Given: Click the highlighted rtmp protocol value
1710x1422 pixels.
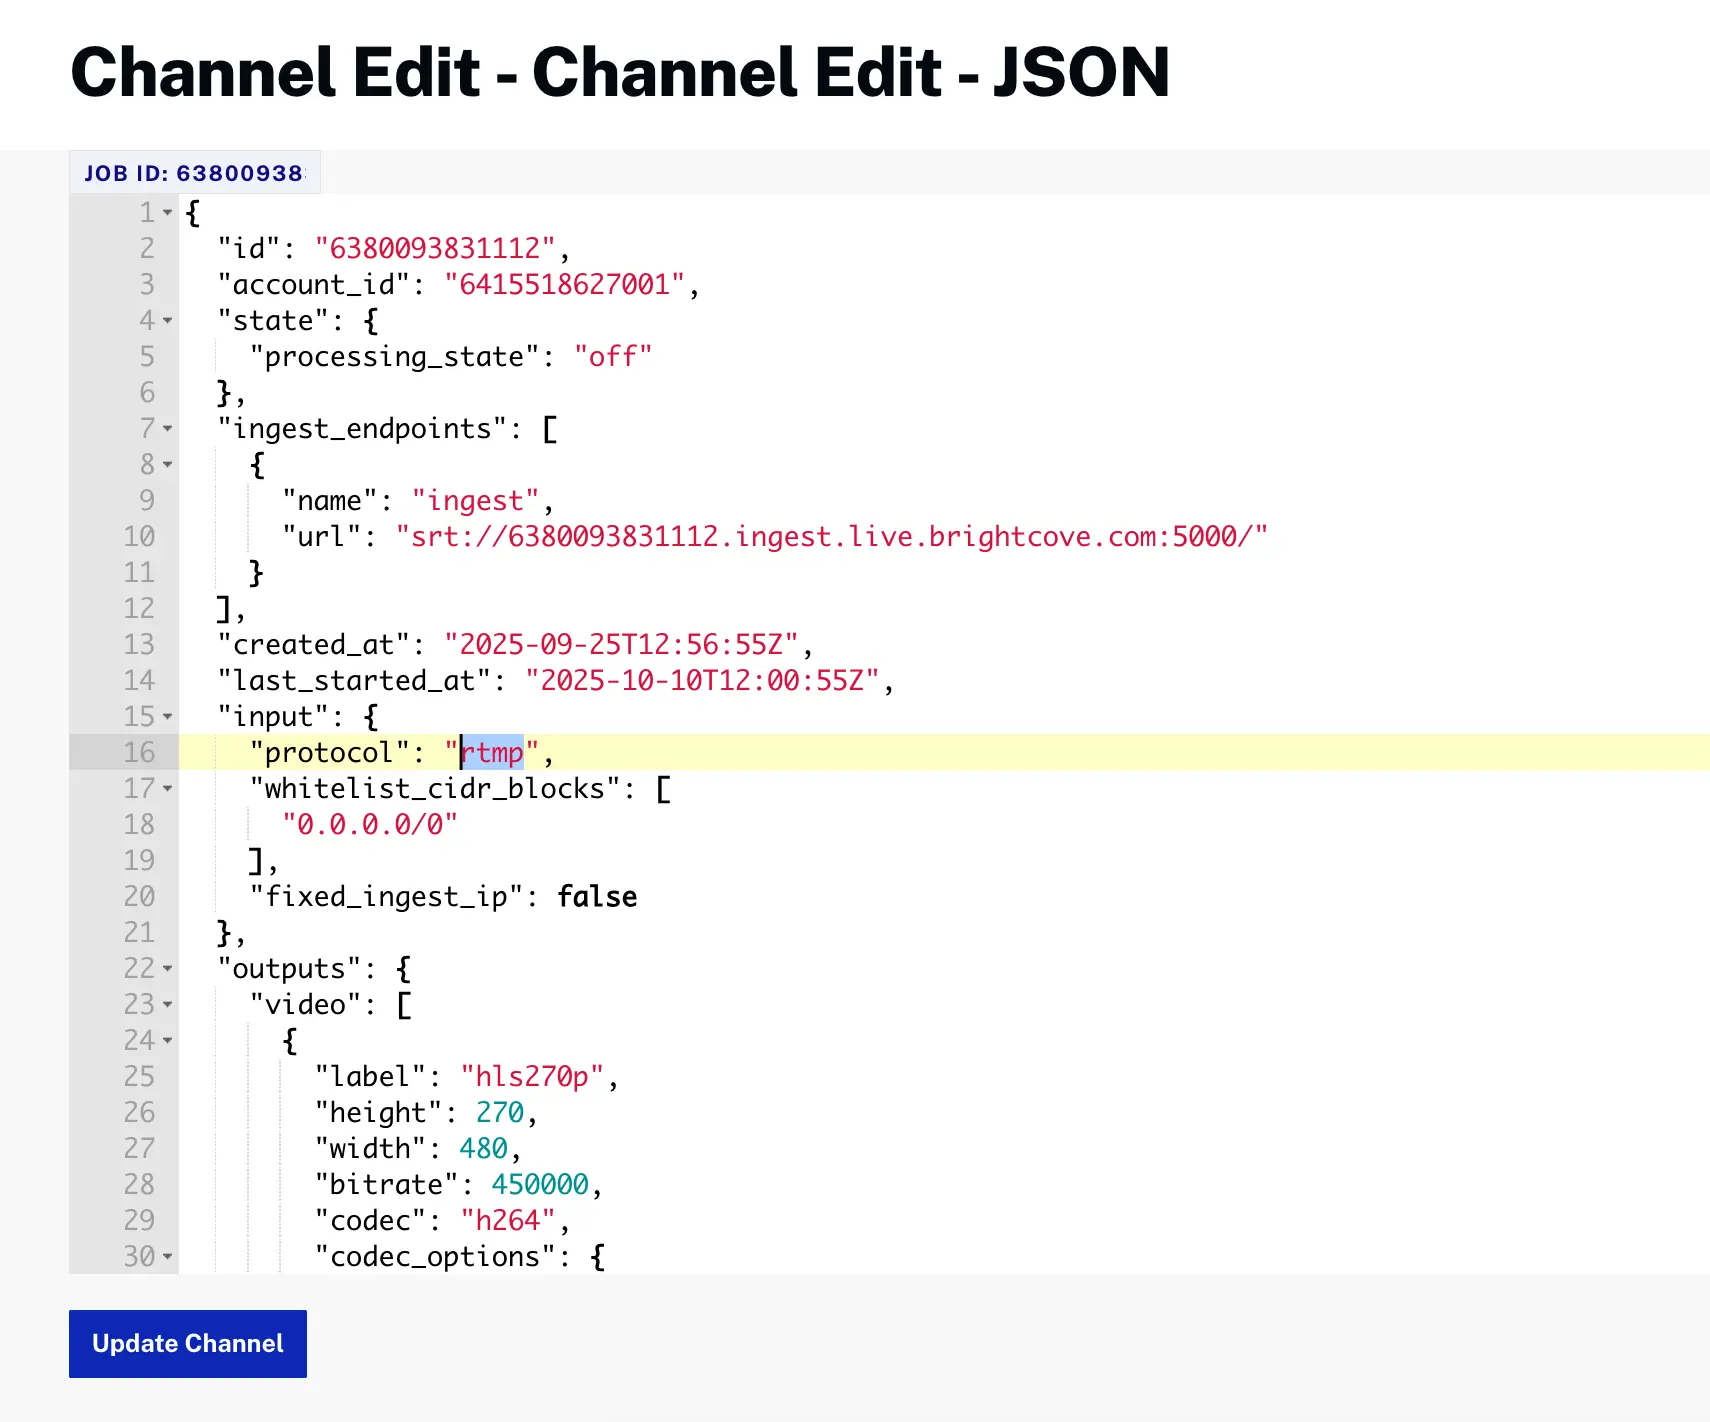Looking at the screenshot, I should 491,753.
